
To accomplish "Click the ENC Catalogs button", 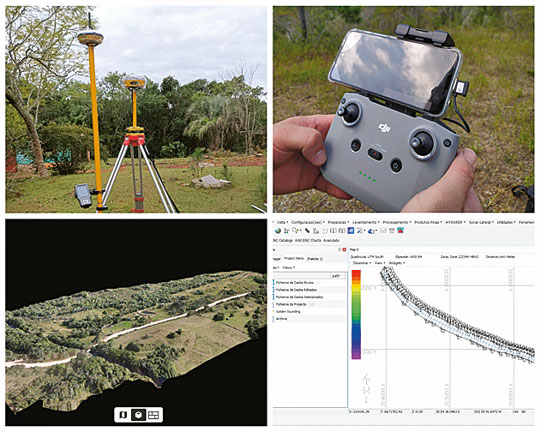I will pos(283,240).
